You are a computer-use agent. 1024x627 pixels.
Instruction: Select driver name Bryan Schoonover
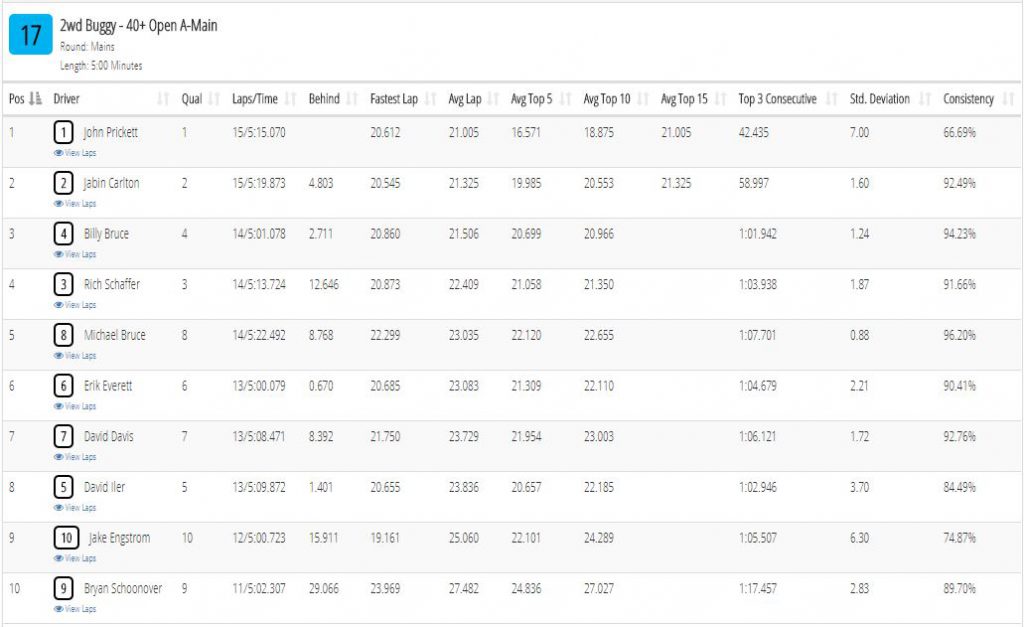pyautogui.click(x=123, y=589)
